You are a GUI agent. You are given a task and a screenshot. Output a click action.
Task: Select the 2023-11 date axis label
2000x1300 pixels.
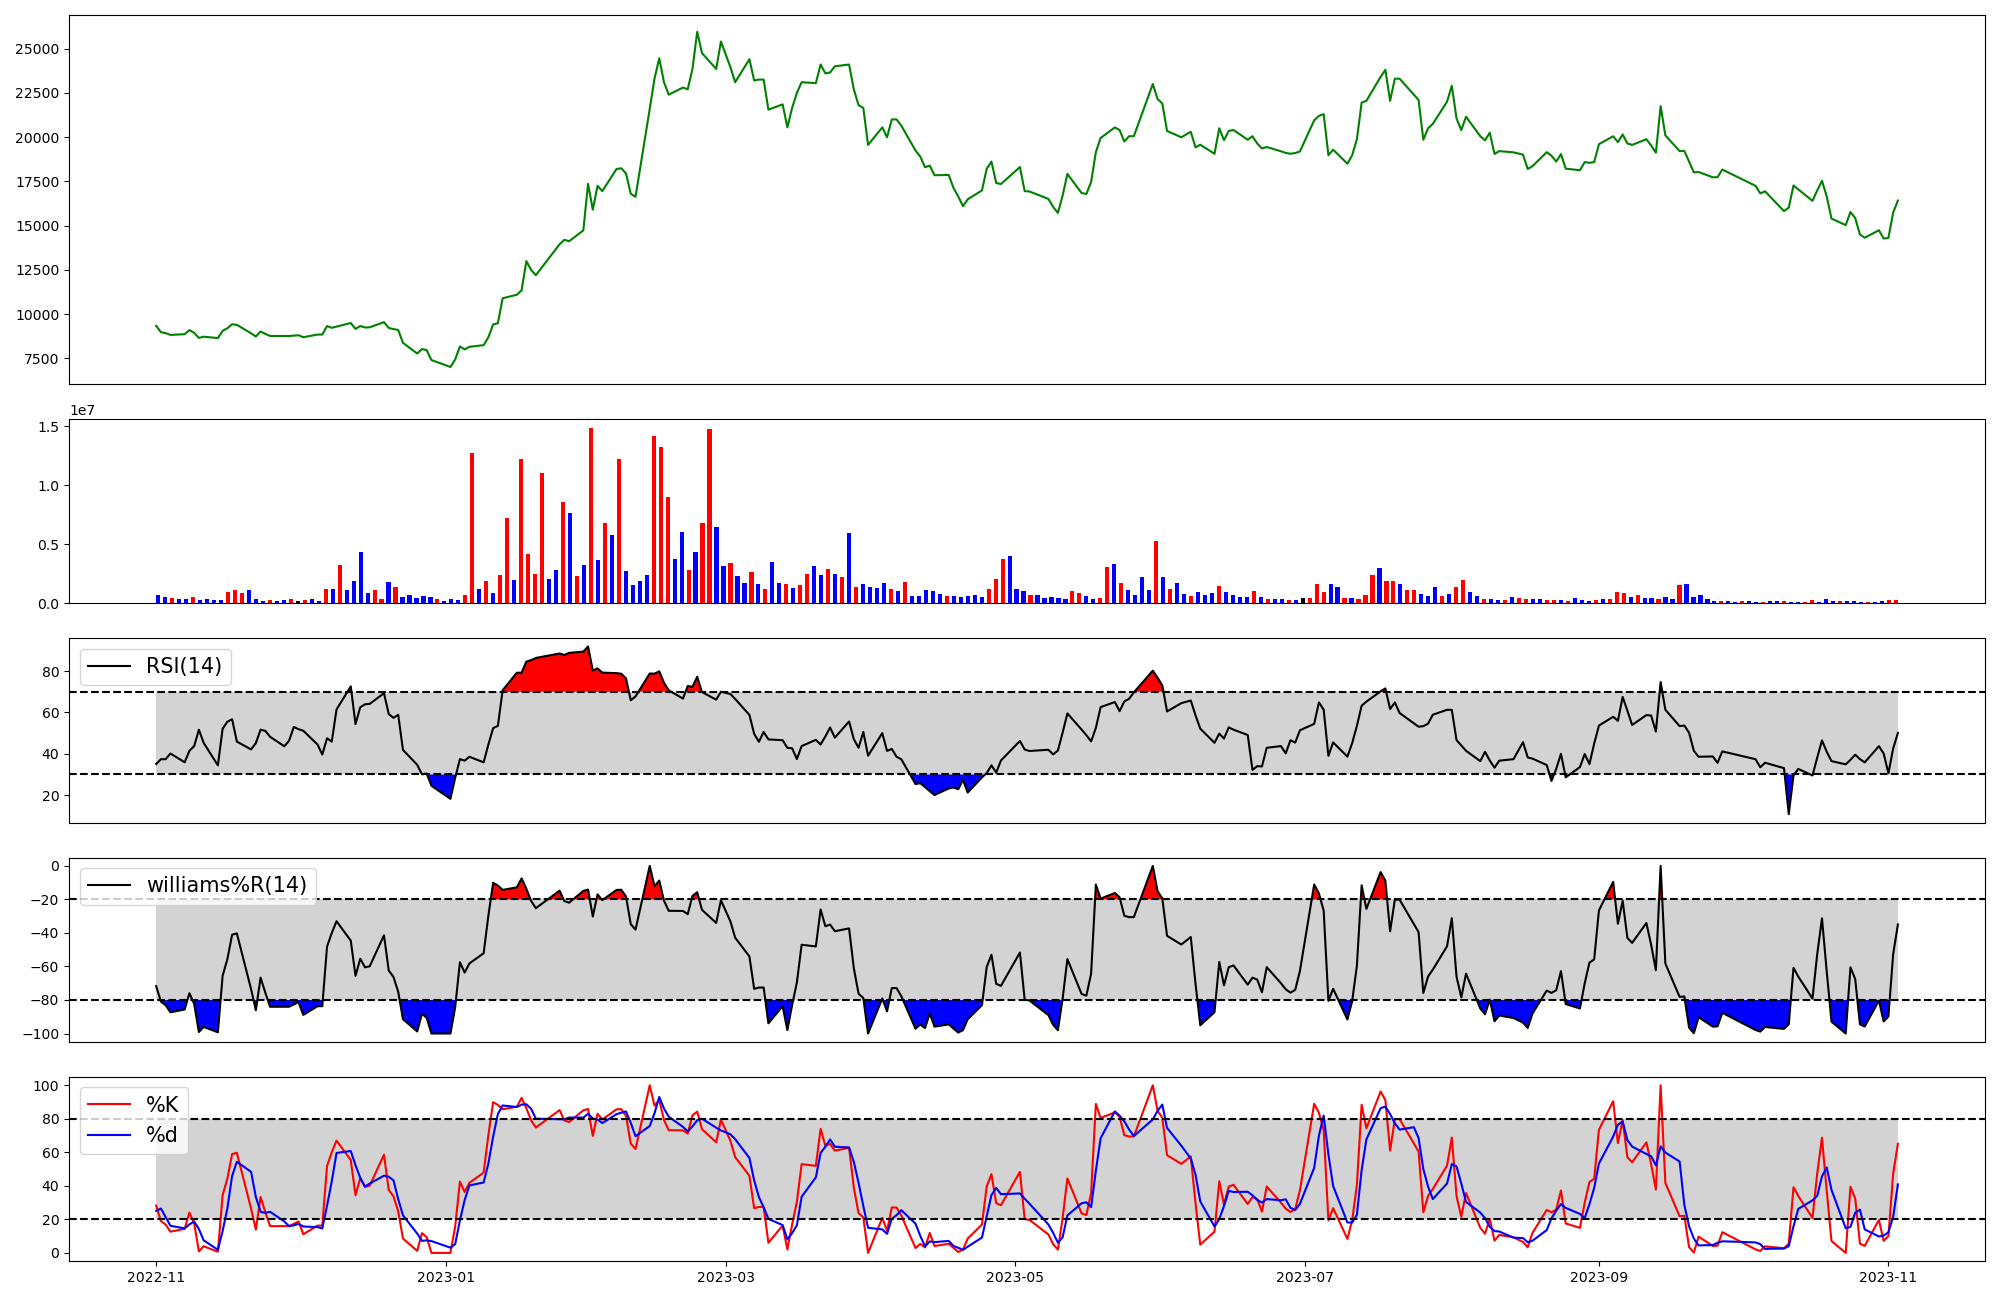click(x=1888, y=1277)
